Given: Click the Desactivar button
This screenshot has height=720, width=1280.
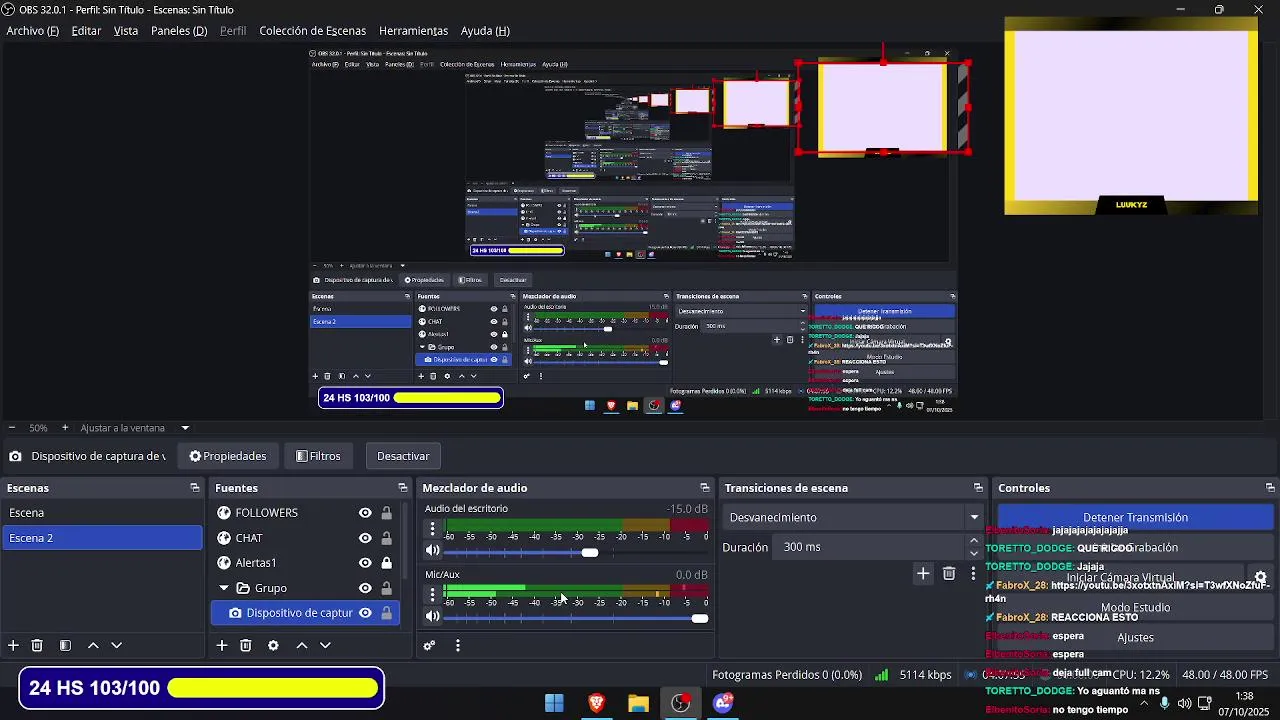Looking at the screenshot, I should pos(403,456).
